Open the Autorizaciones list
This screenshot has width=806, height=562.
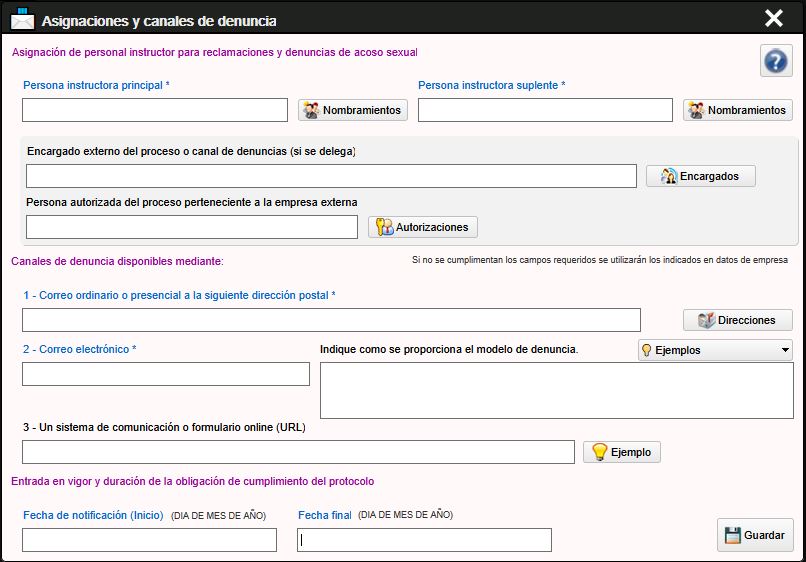[423, 227]
